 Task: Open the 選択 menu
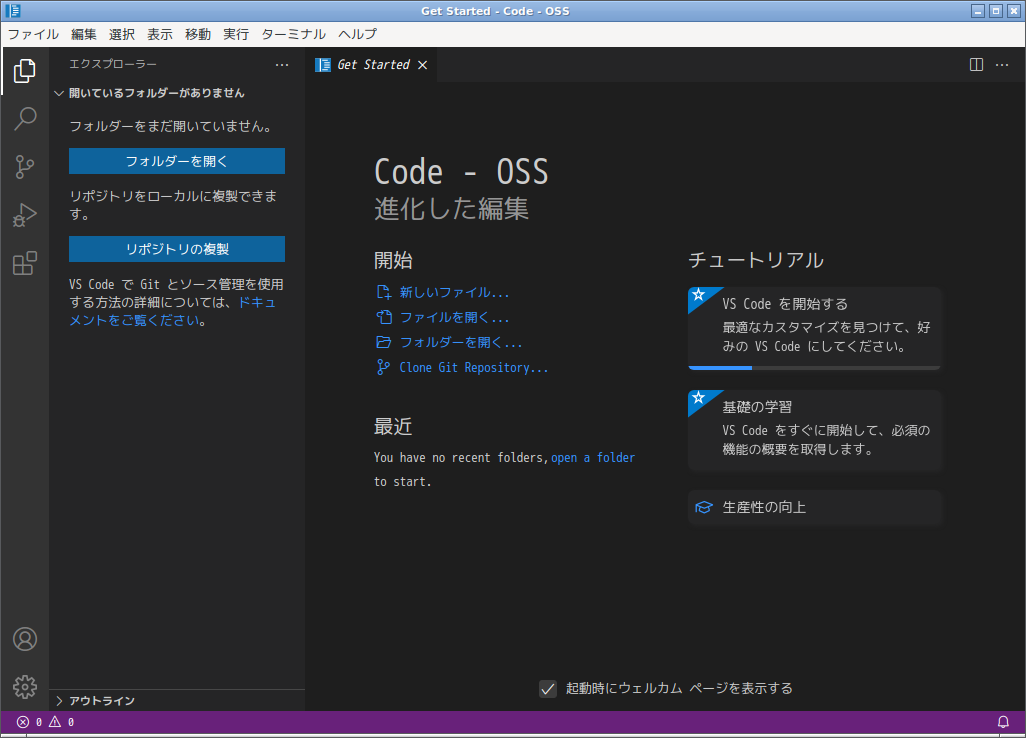(x=122, y=35)
